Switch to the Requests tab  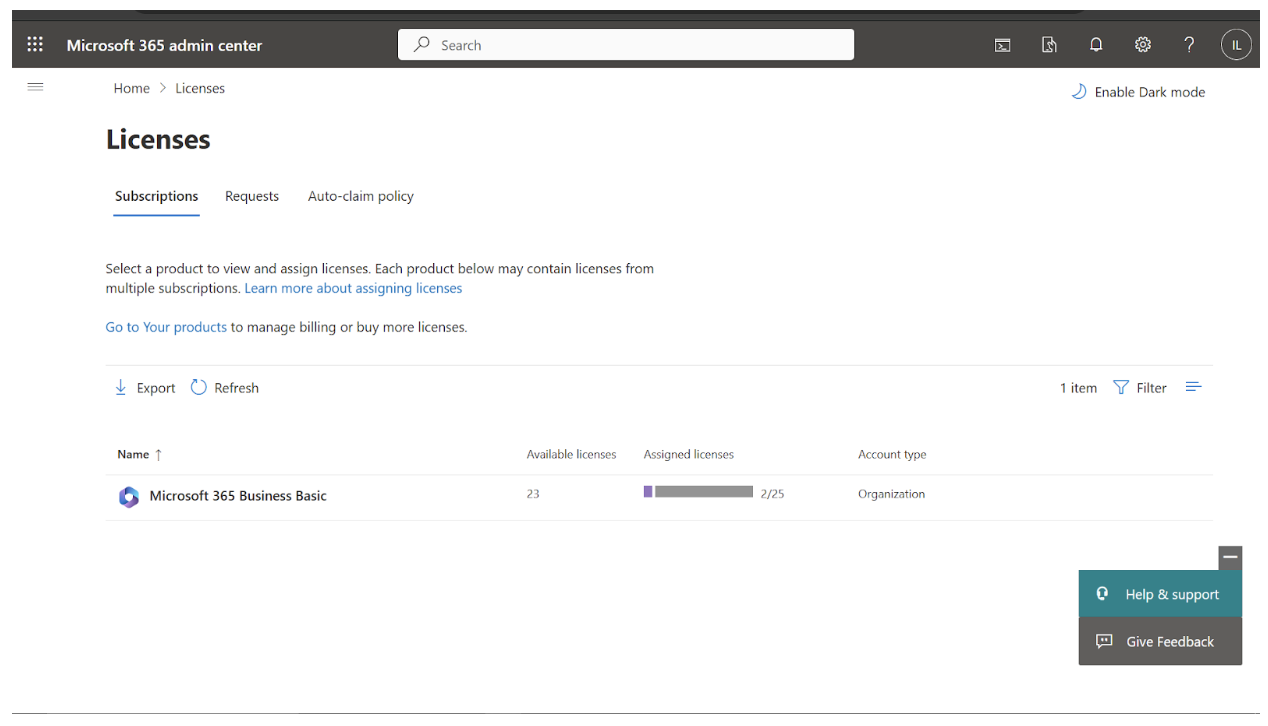[x=252, y=196]
